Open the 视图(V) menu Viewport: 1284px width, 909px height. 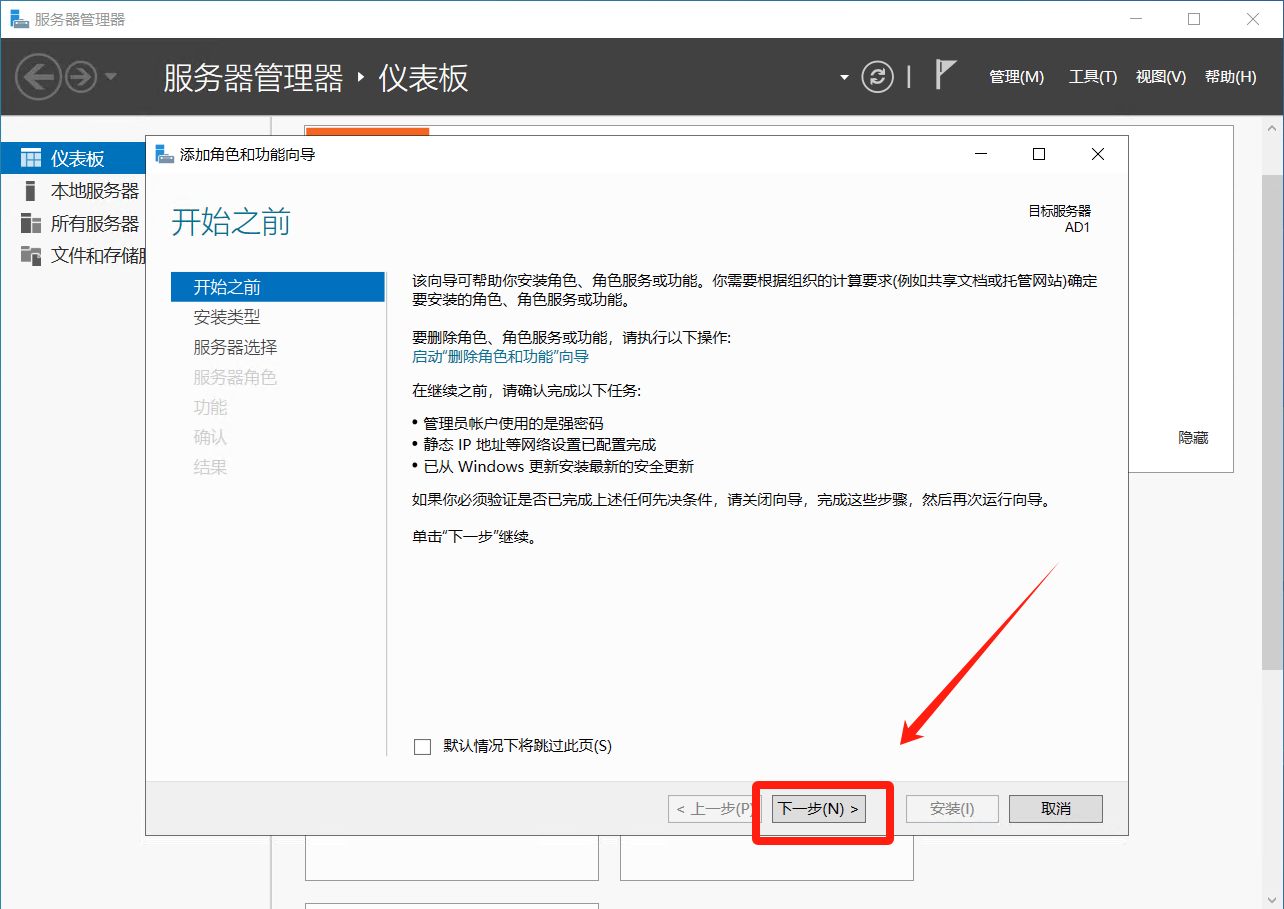point(1160,77)
